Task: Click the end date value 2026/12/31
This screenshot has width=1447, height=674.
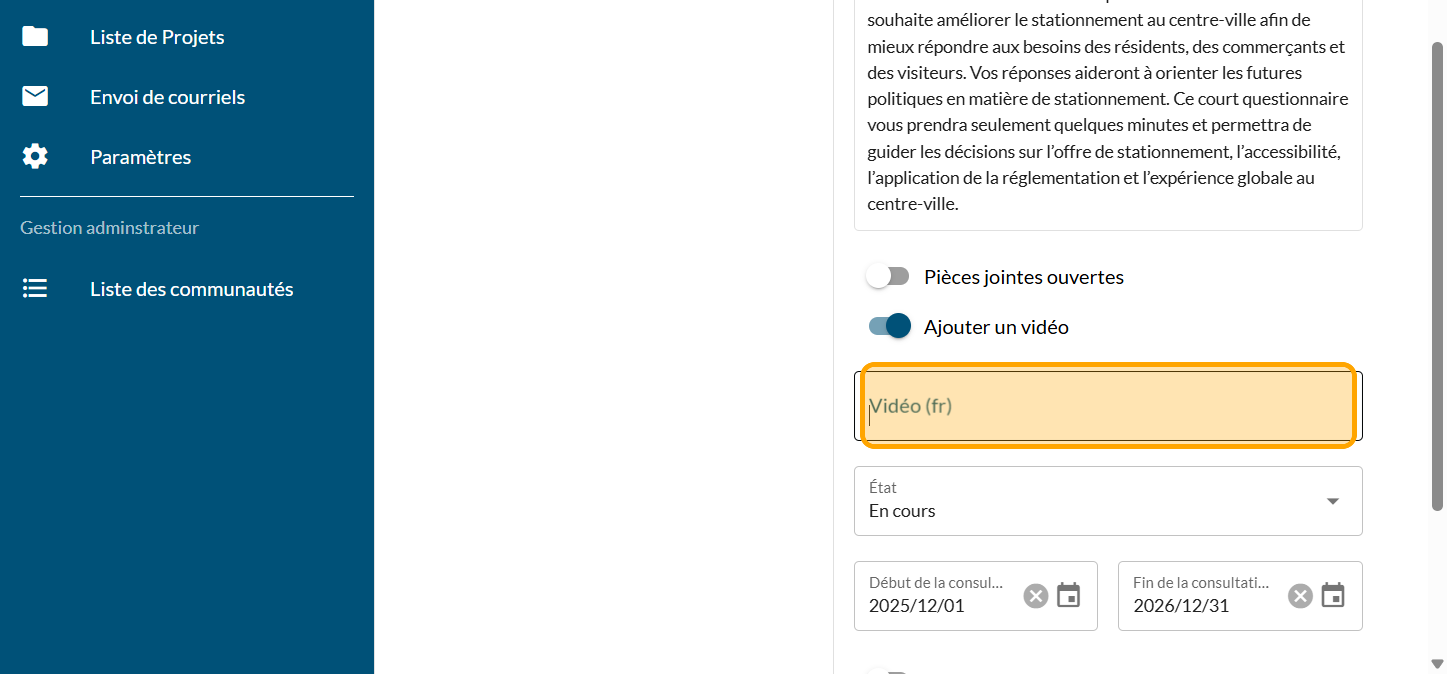Action: point(1181,606)
